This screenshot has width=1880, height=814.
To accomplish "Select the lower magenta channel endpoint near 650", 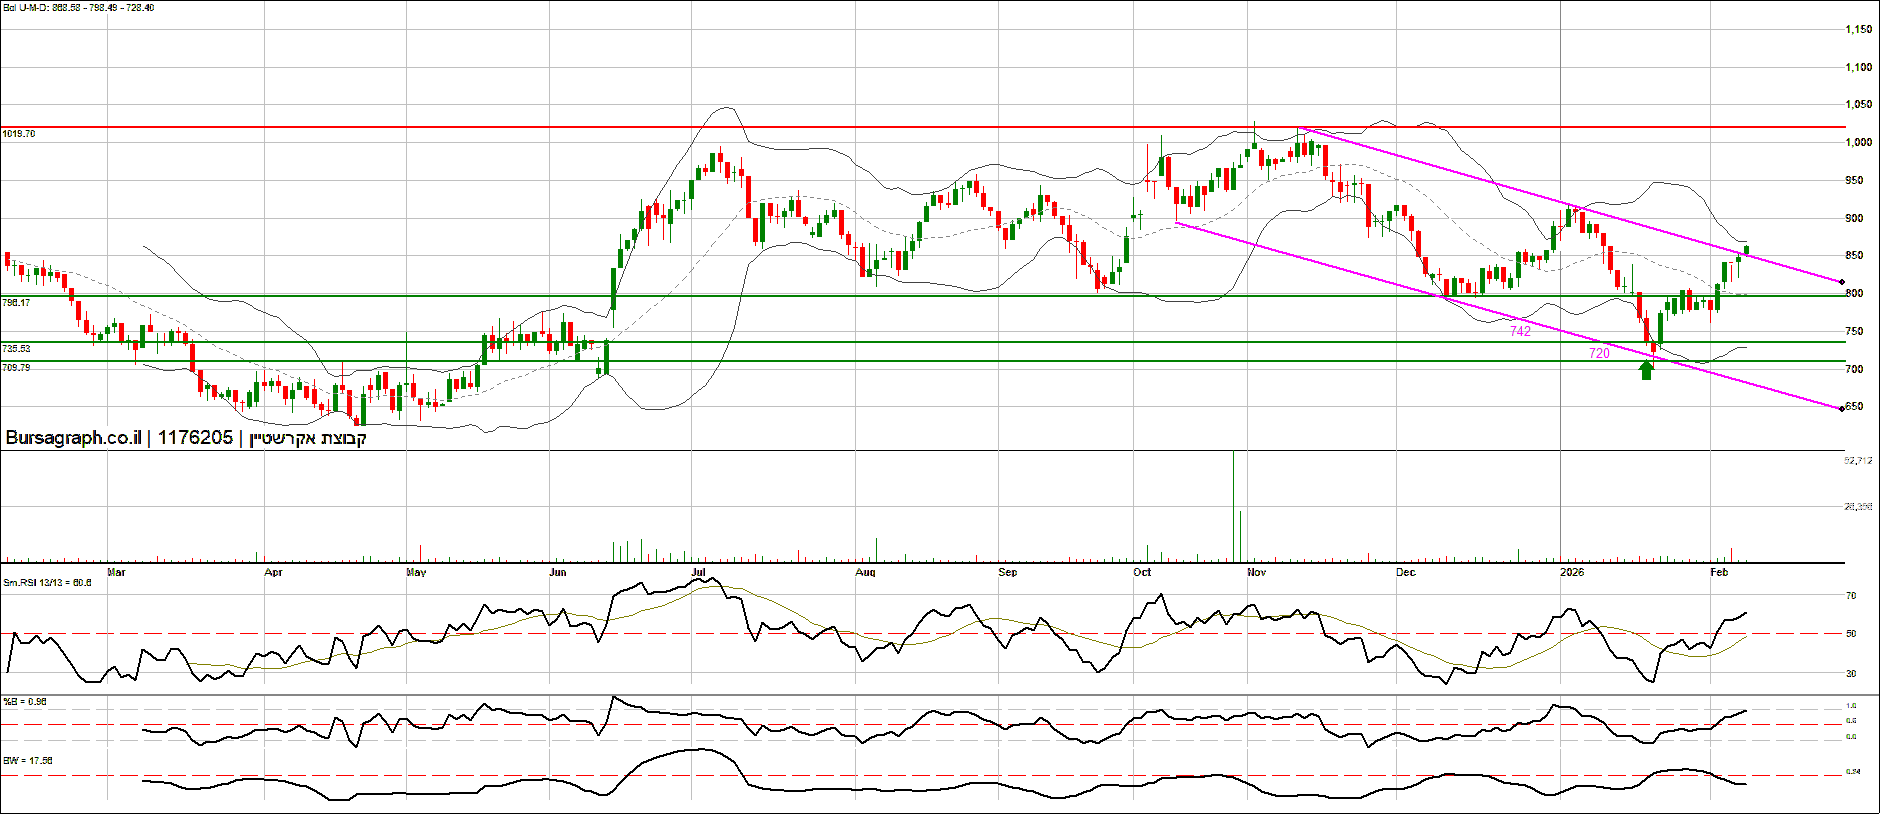I will click(1841, 408).
